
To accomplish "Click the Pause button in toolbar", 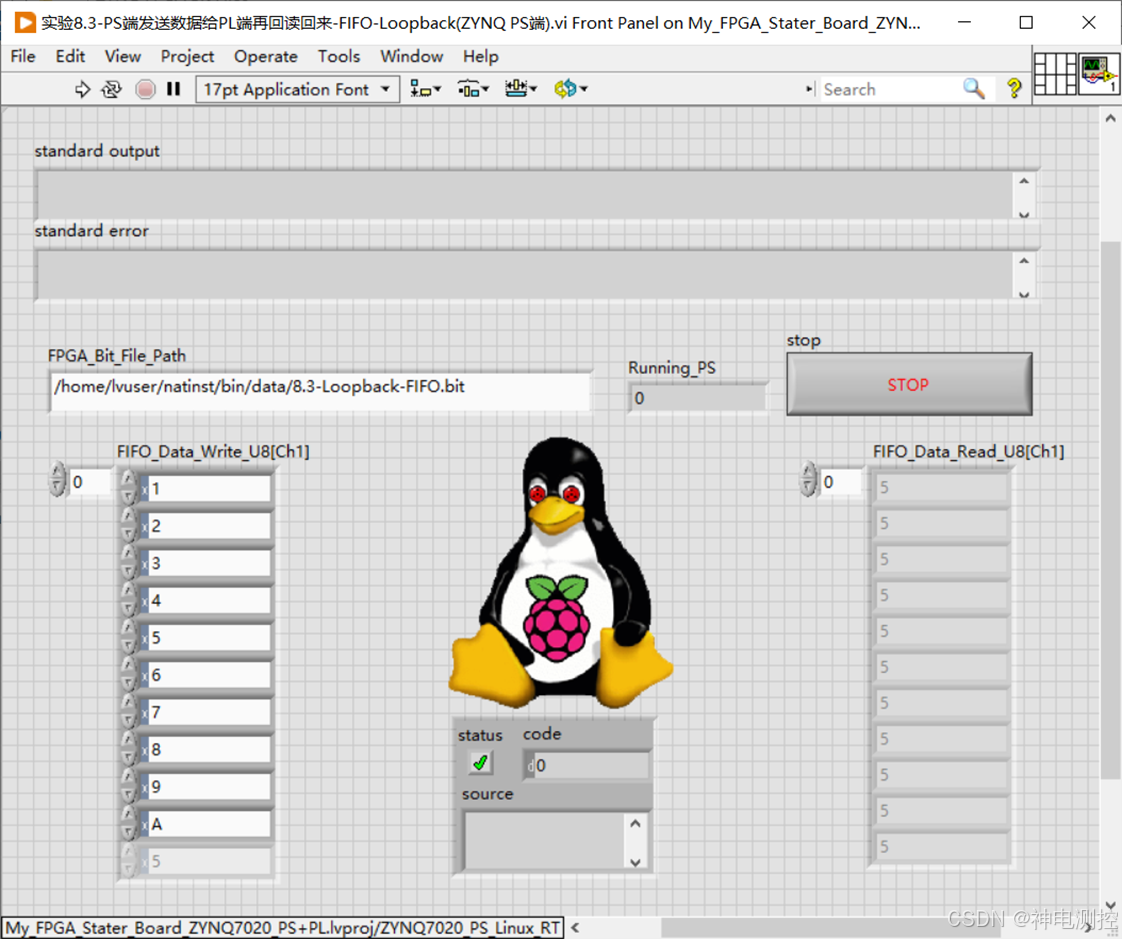I will [173, 89].
